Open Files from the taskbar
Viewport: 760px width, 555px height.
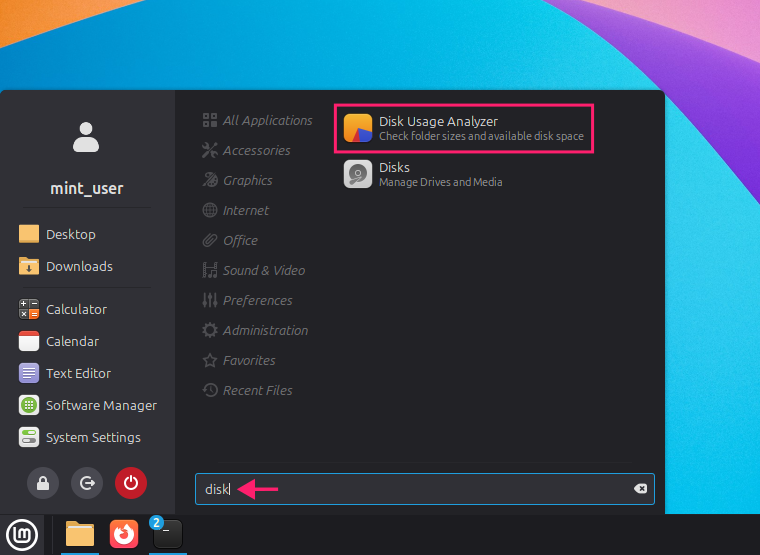(80, 534)
